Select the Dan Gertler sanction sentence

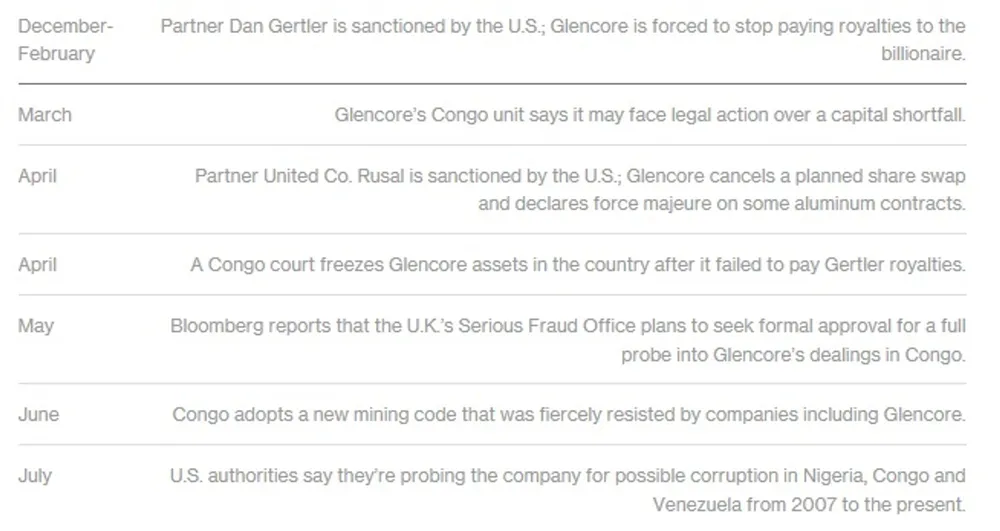563,27
